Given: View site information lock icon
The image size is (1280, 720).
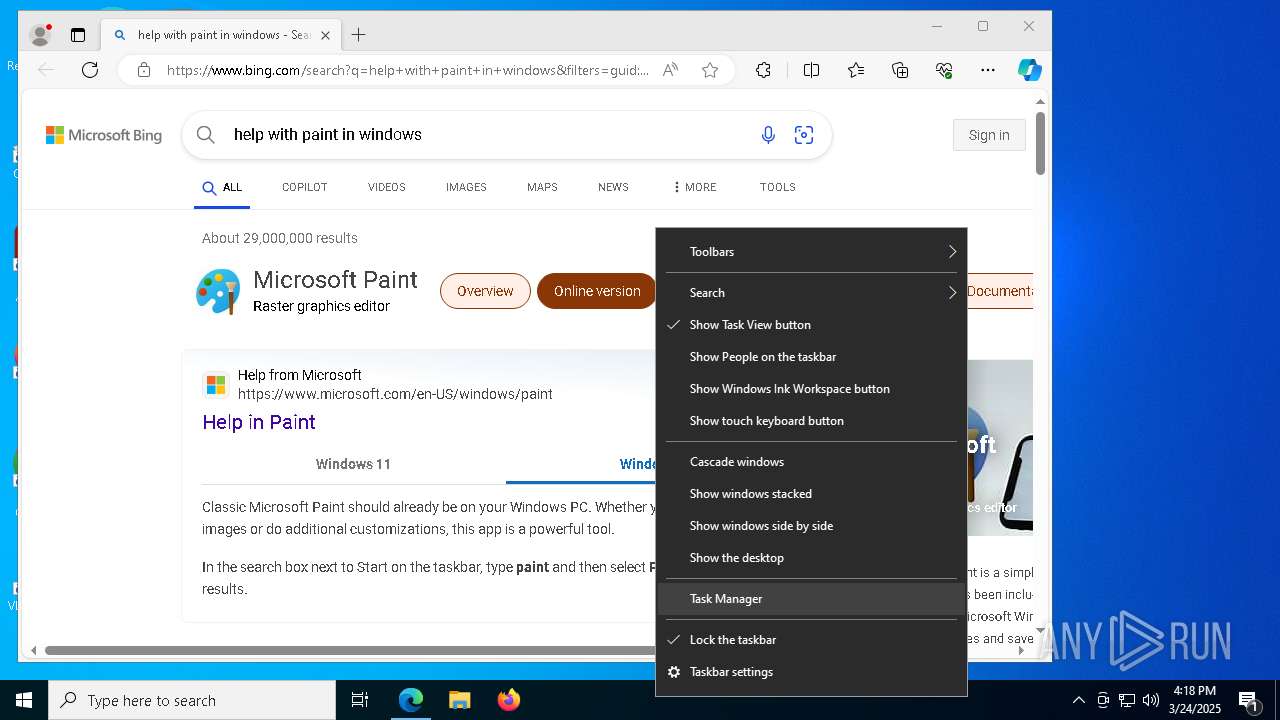Looking at the screenshot, I should pos(144,70).
